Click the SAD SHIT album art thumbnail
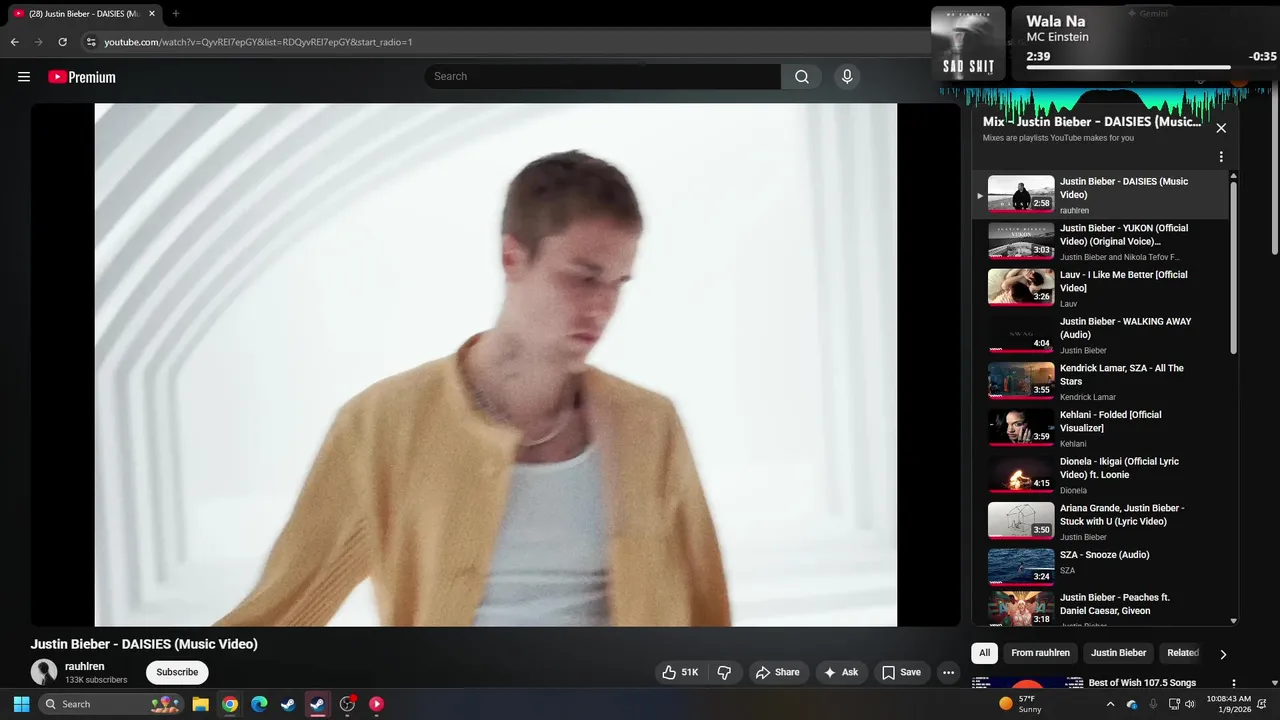1280x720 pixels. click(x=968, y=43)
